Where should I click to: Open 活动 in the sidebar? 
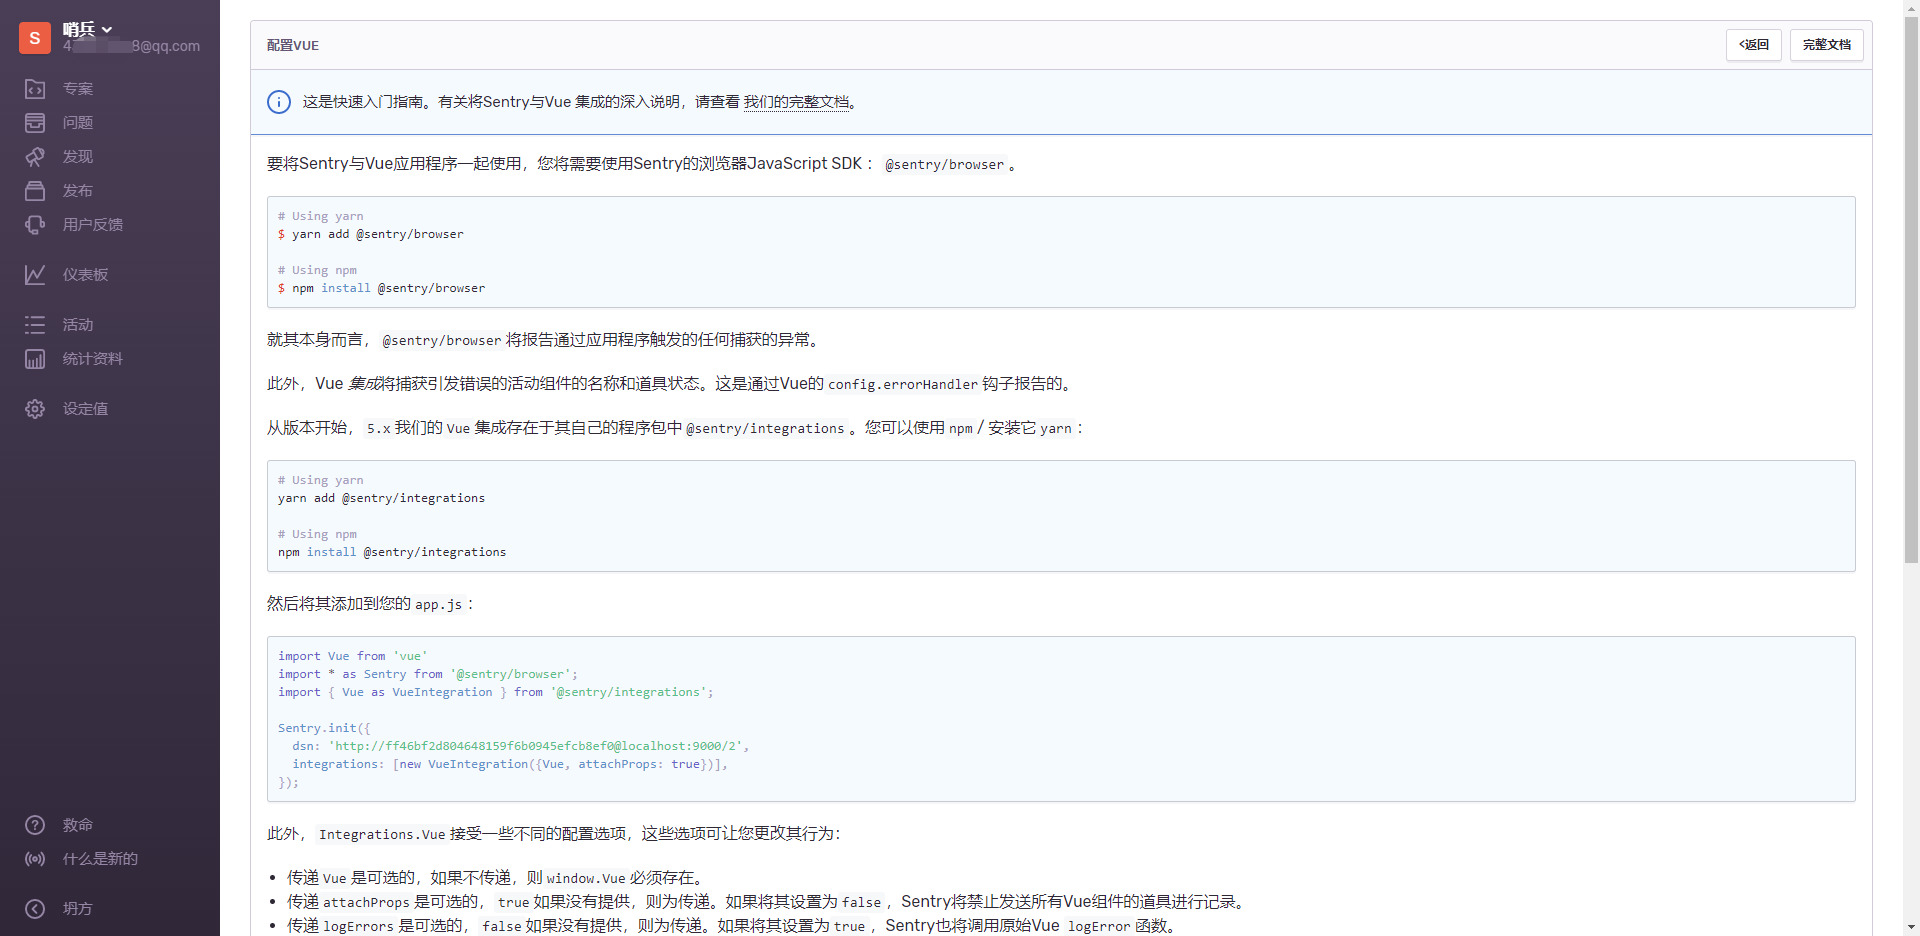click(x=78, y=325)
